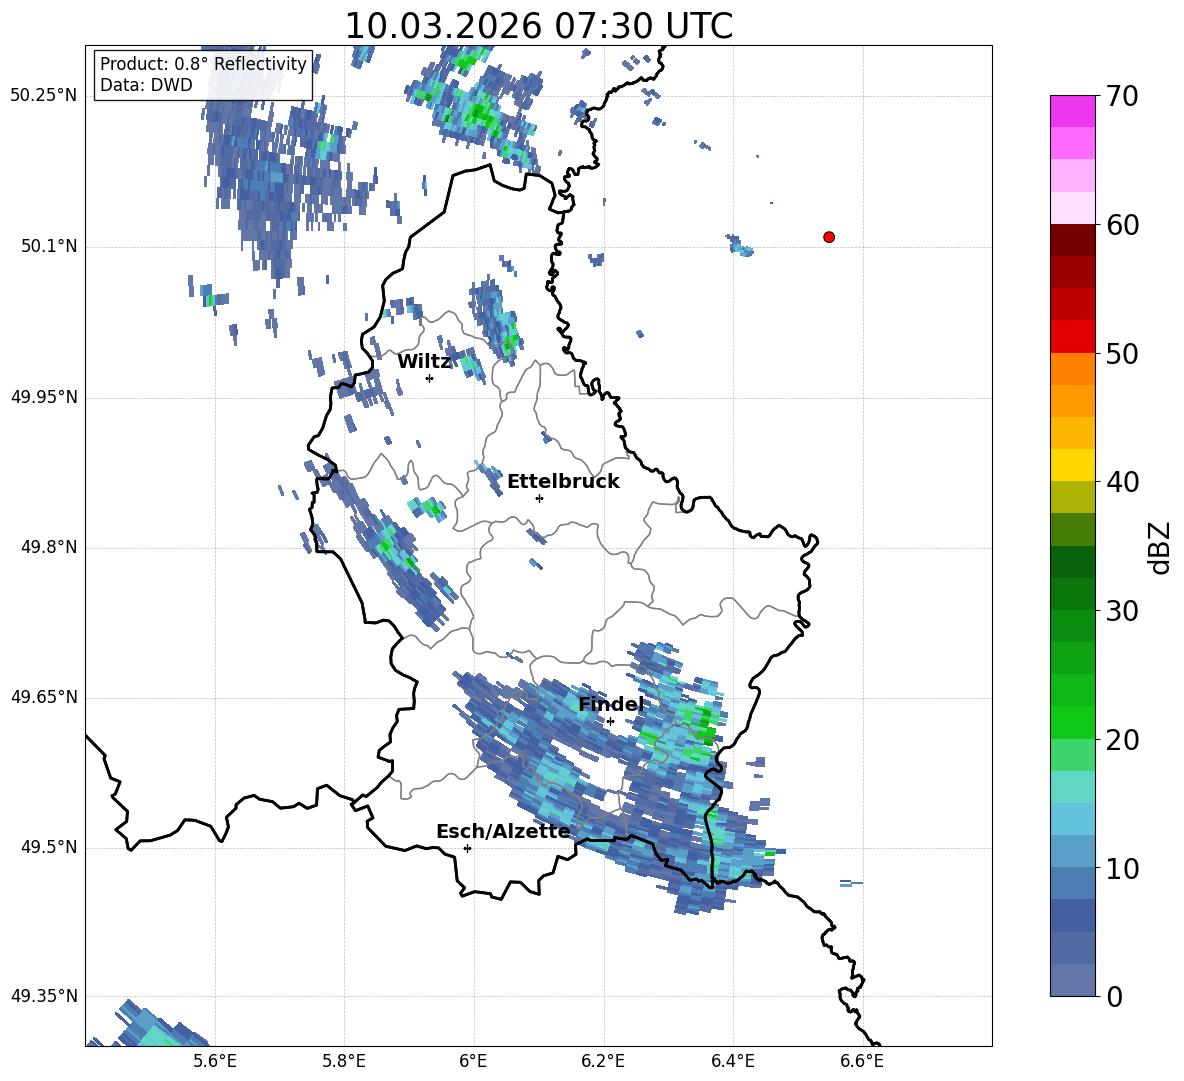Click the Wiltz station cross marker
This screenshot has width=1184, height=1081.
tap(430, 378)
